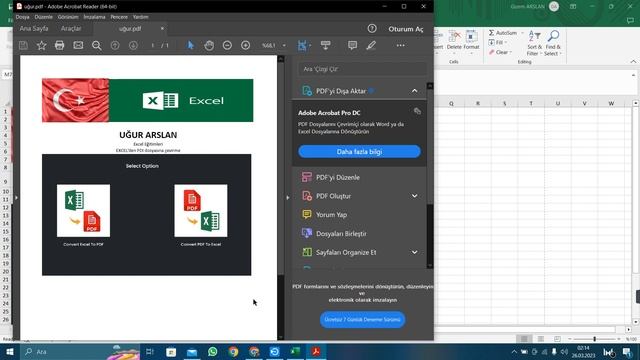Screen dimensions: 640x360
Task: Click Oturum Aç sign-in link
Action: [x=406, y=29]
